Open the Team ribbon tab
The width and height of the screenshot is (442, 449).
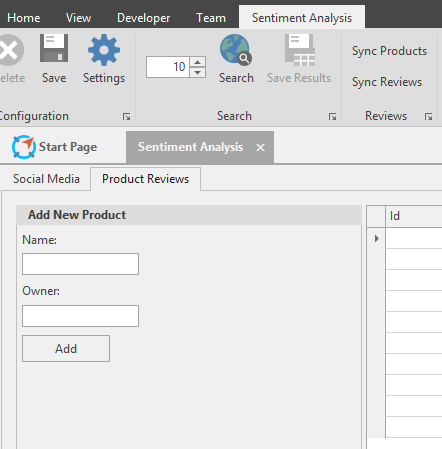click(211, 18)
